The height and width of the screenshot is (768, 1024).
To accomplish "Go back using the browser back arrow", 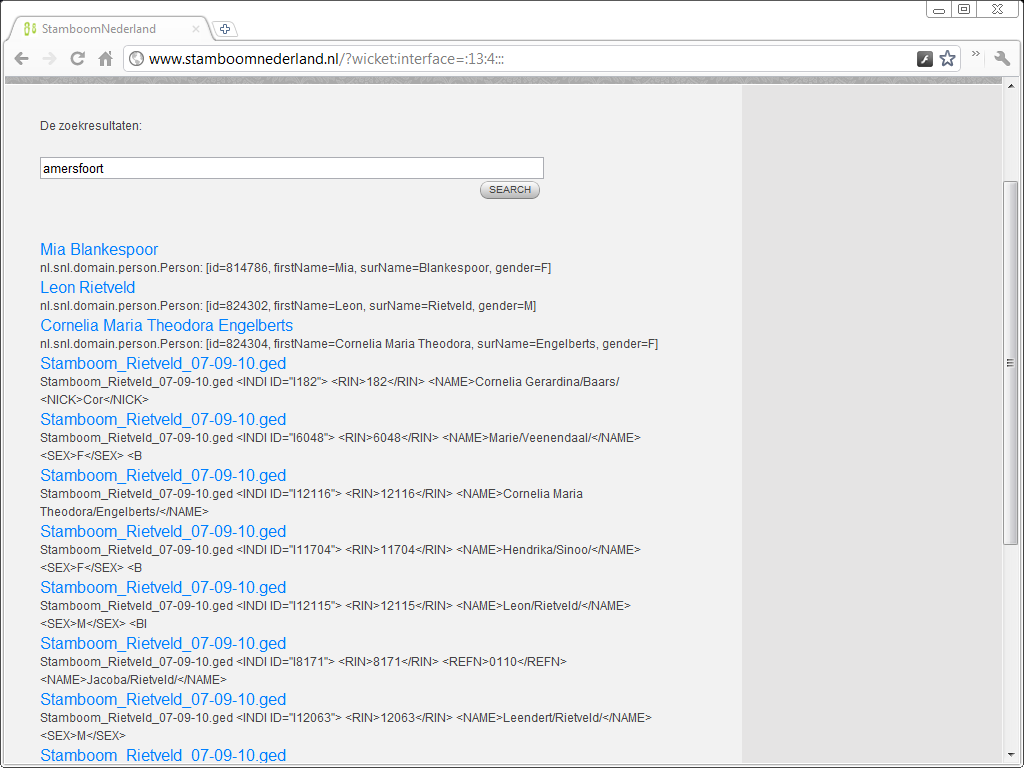I will (x=22, y=59).
